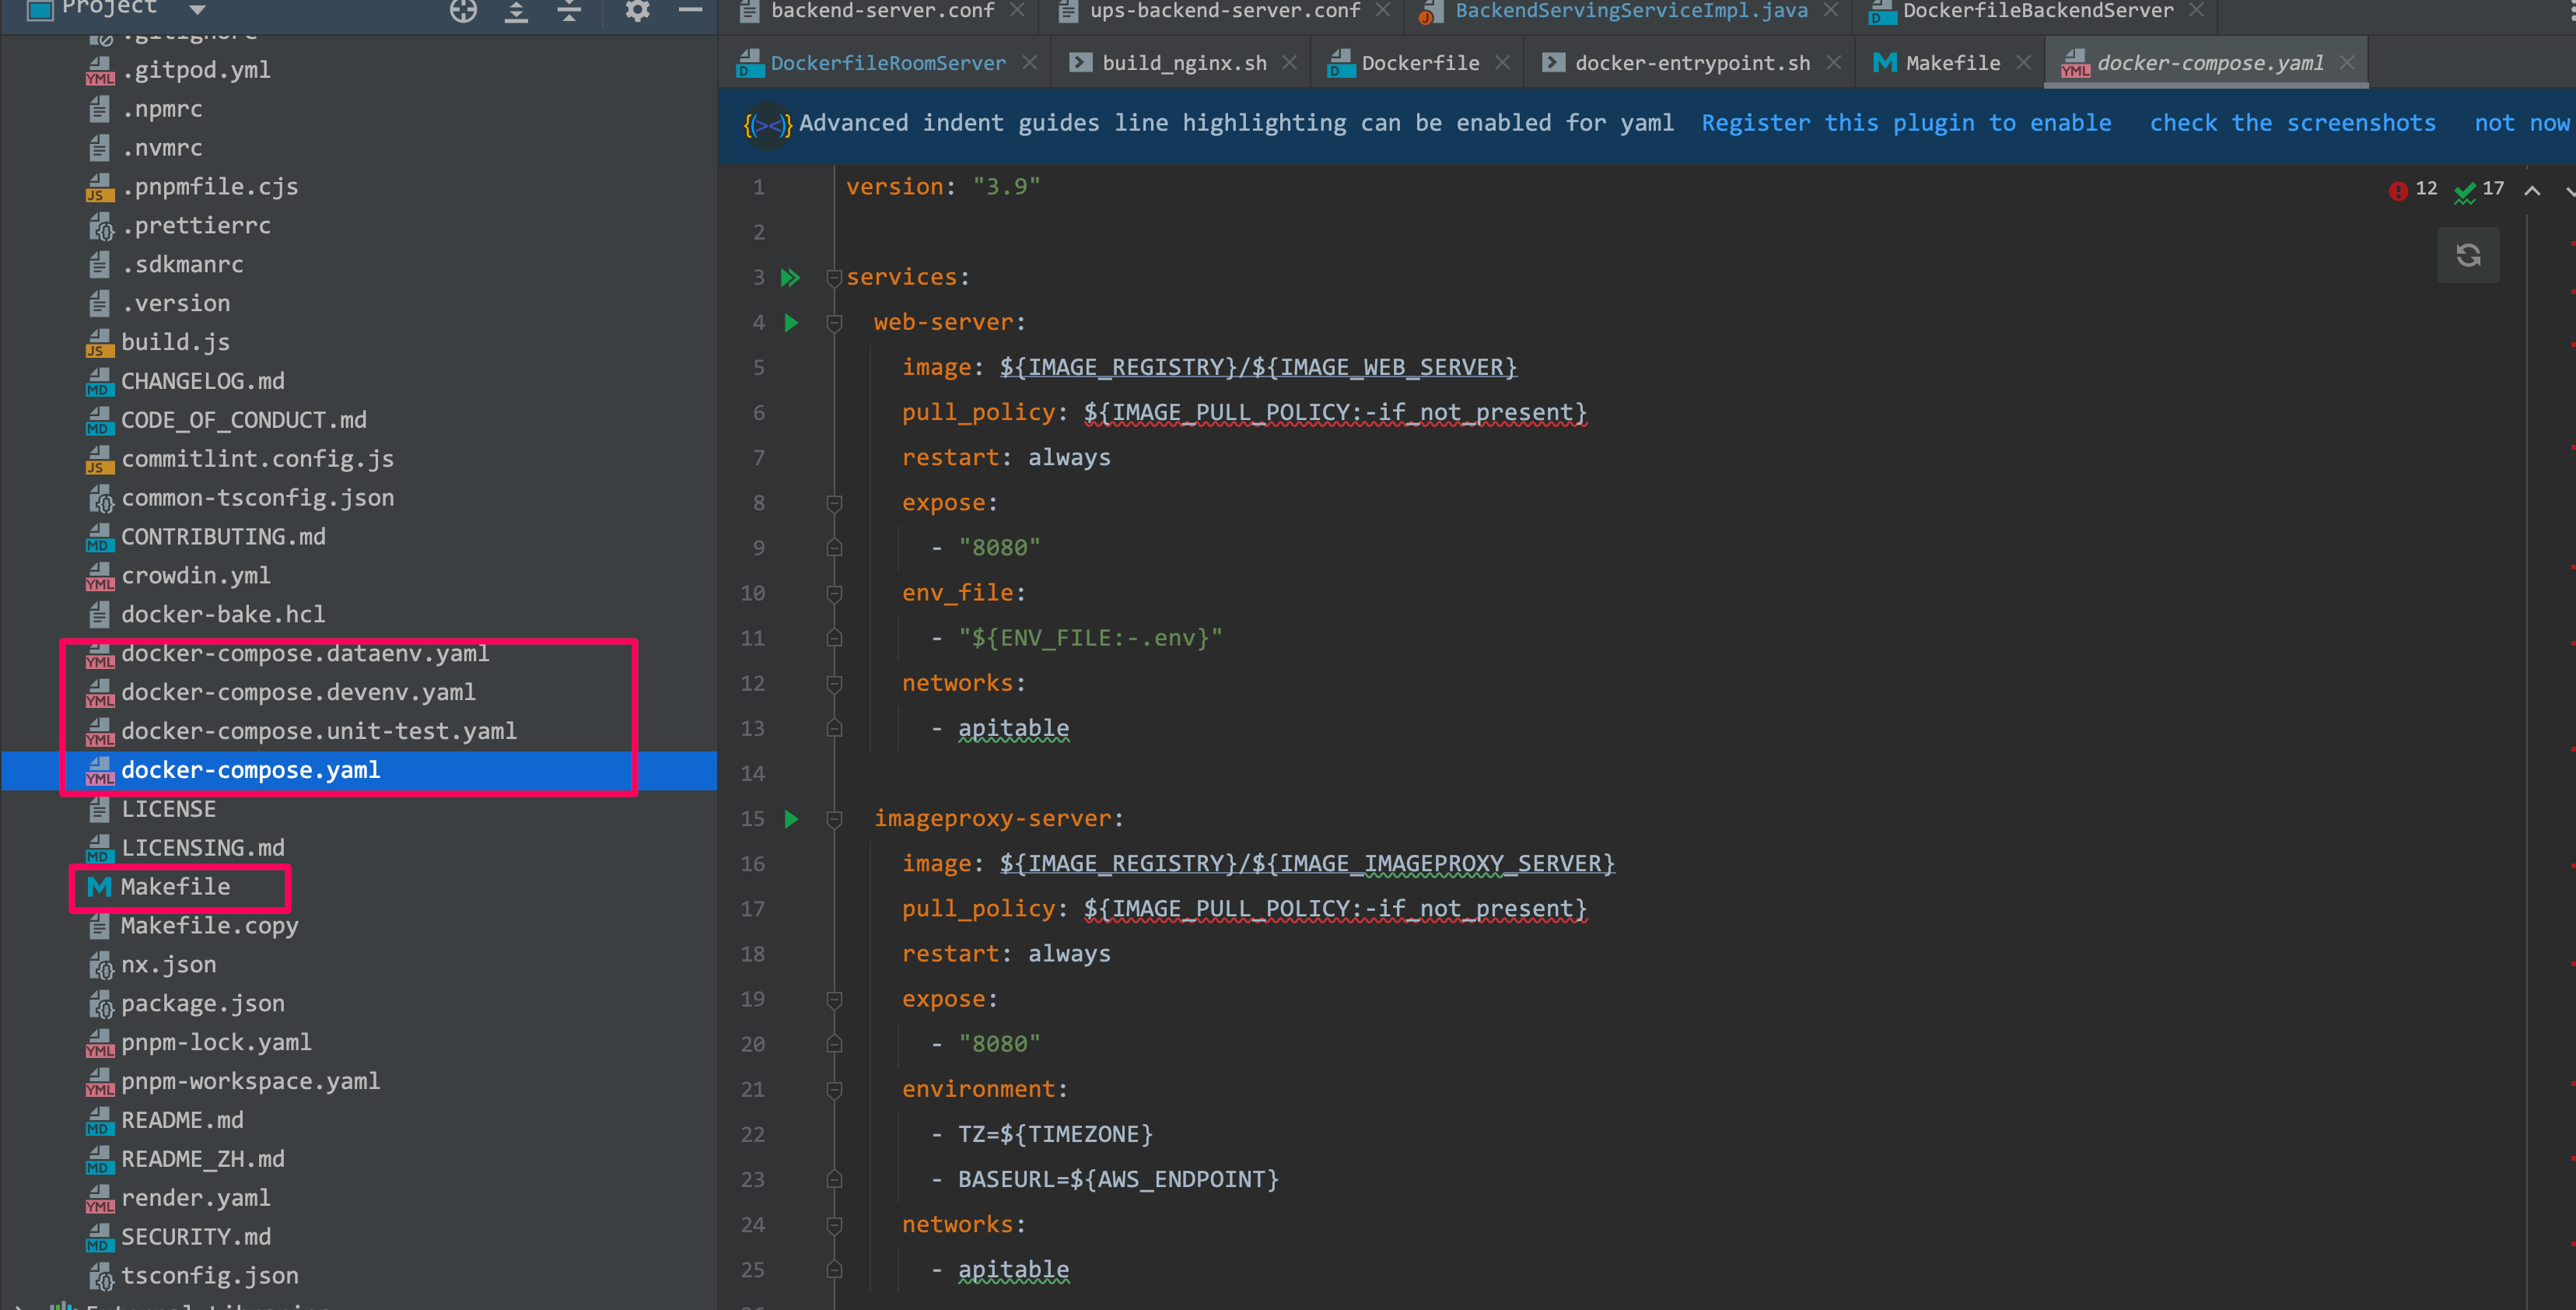Click 'Register this plugin to enable' link
This screenshot has height=1310, width=2576.
pyautogui.click(x=1906, y=123)
